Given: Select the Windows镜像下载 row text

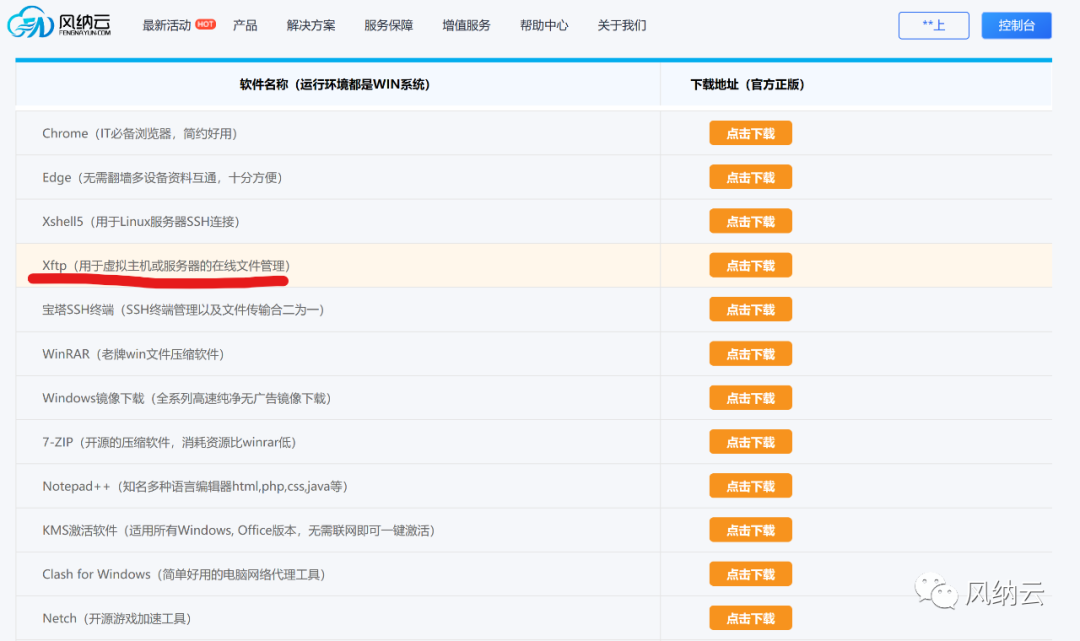Looking at the screenshot, I should tap(187, 398).
